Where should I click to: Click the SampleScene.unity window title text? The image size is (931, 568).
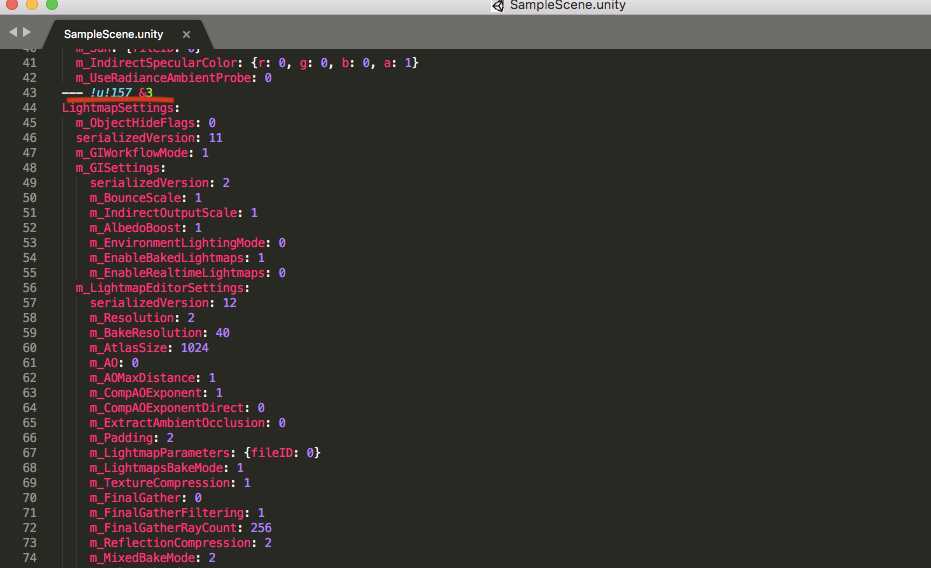pyautogui.click(x=568, y=5)
